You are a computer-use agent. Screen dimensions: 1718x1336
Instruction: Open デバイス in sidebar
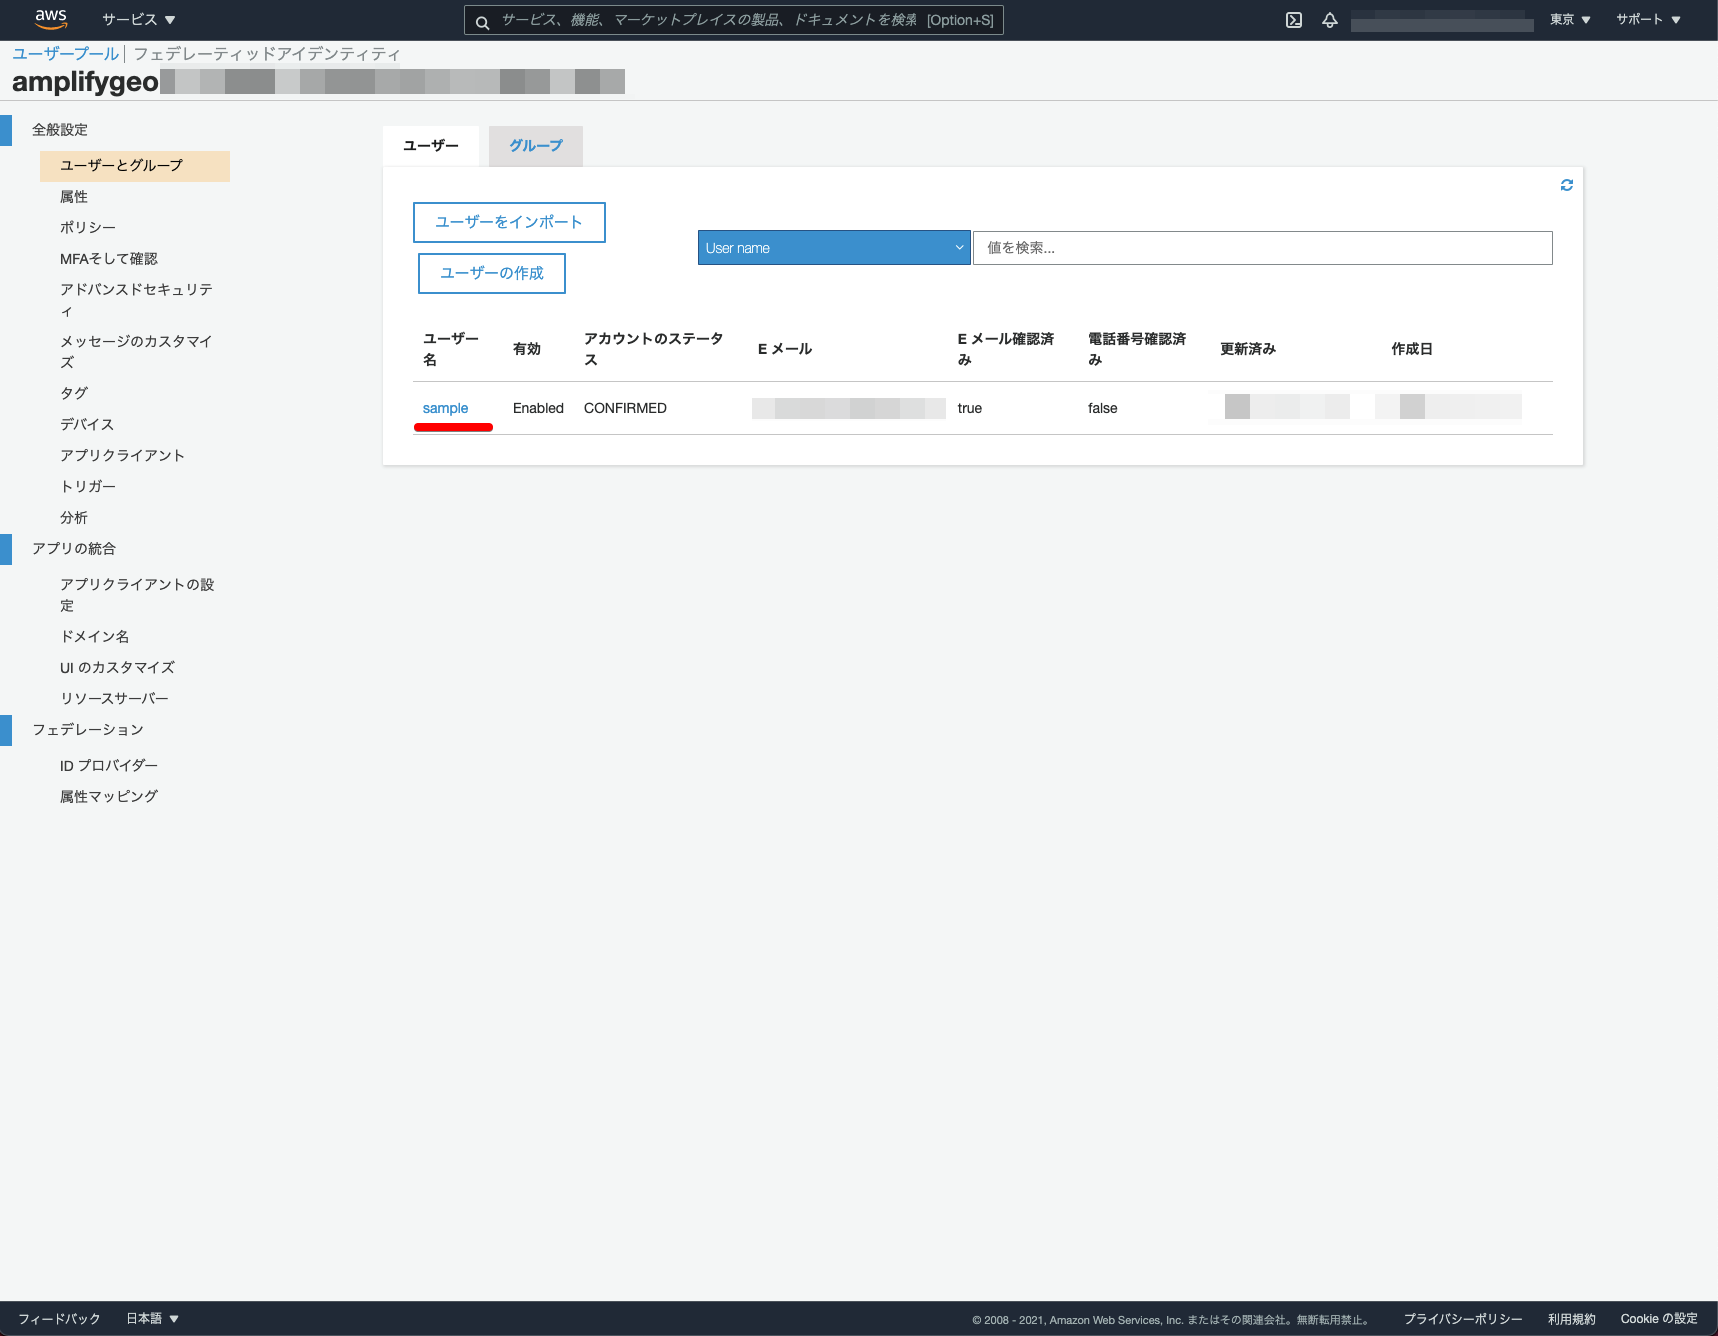click(87, 425)
